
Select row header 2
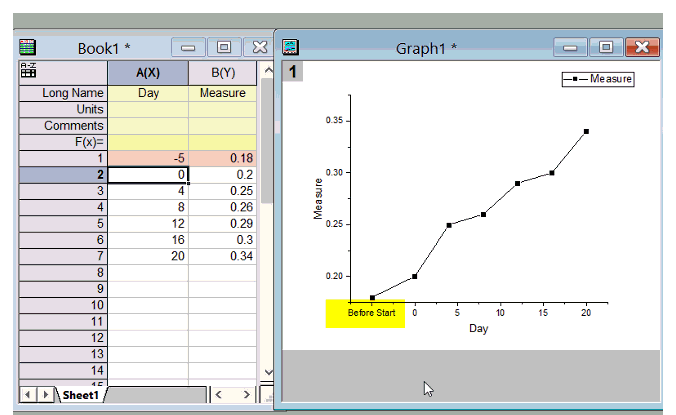click(63, 175)
